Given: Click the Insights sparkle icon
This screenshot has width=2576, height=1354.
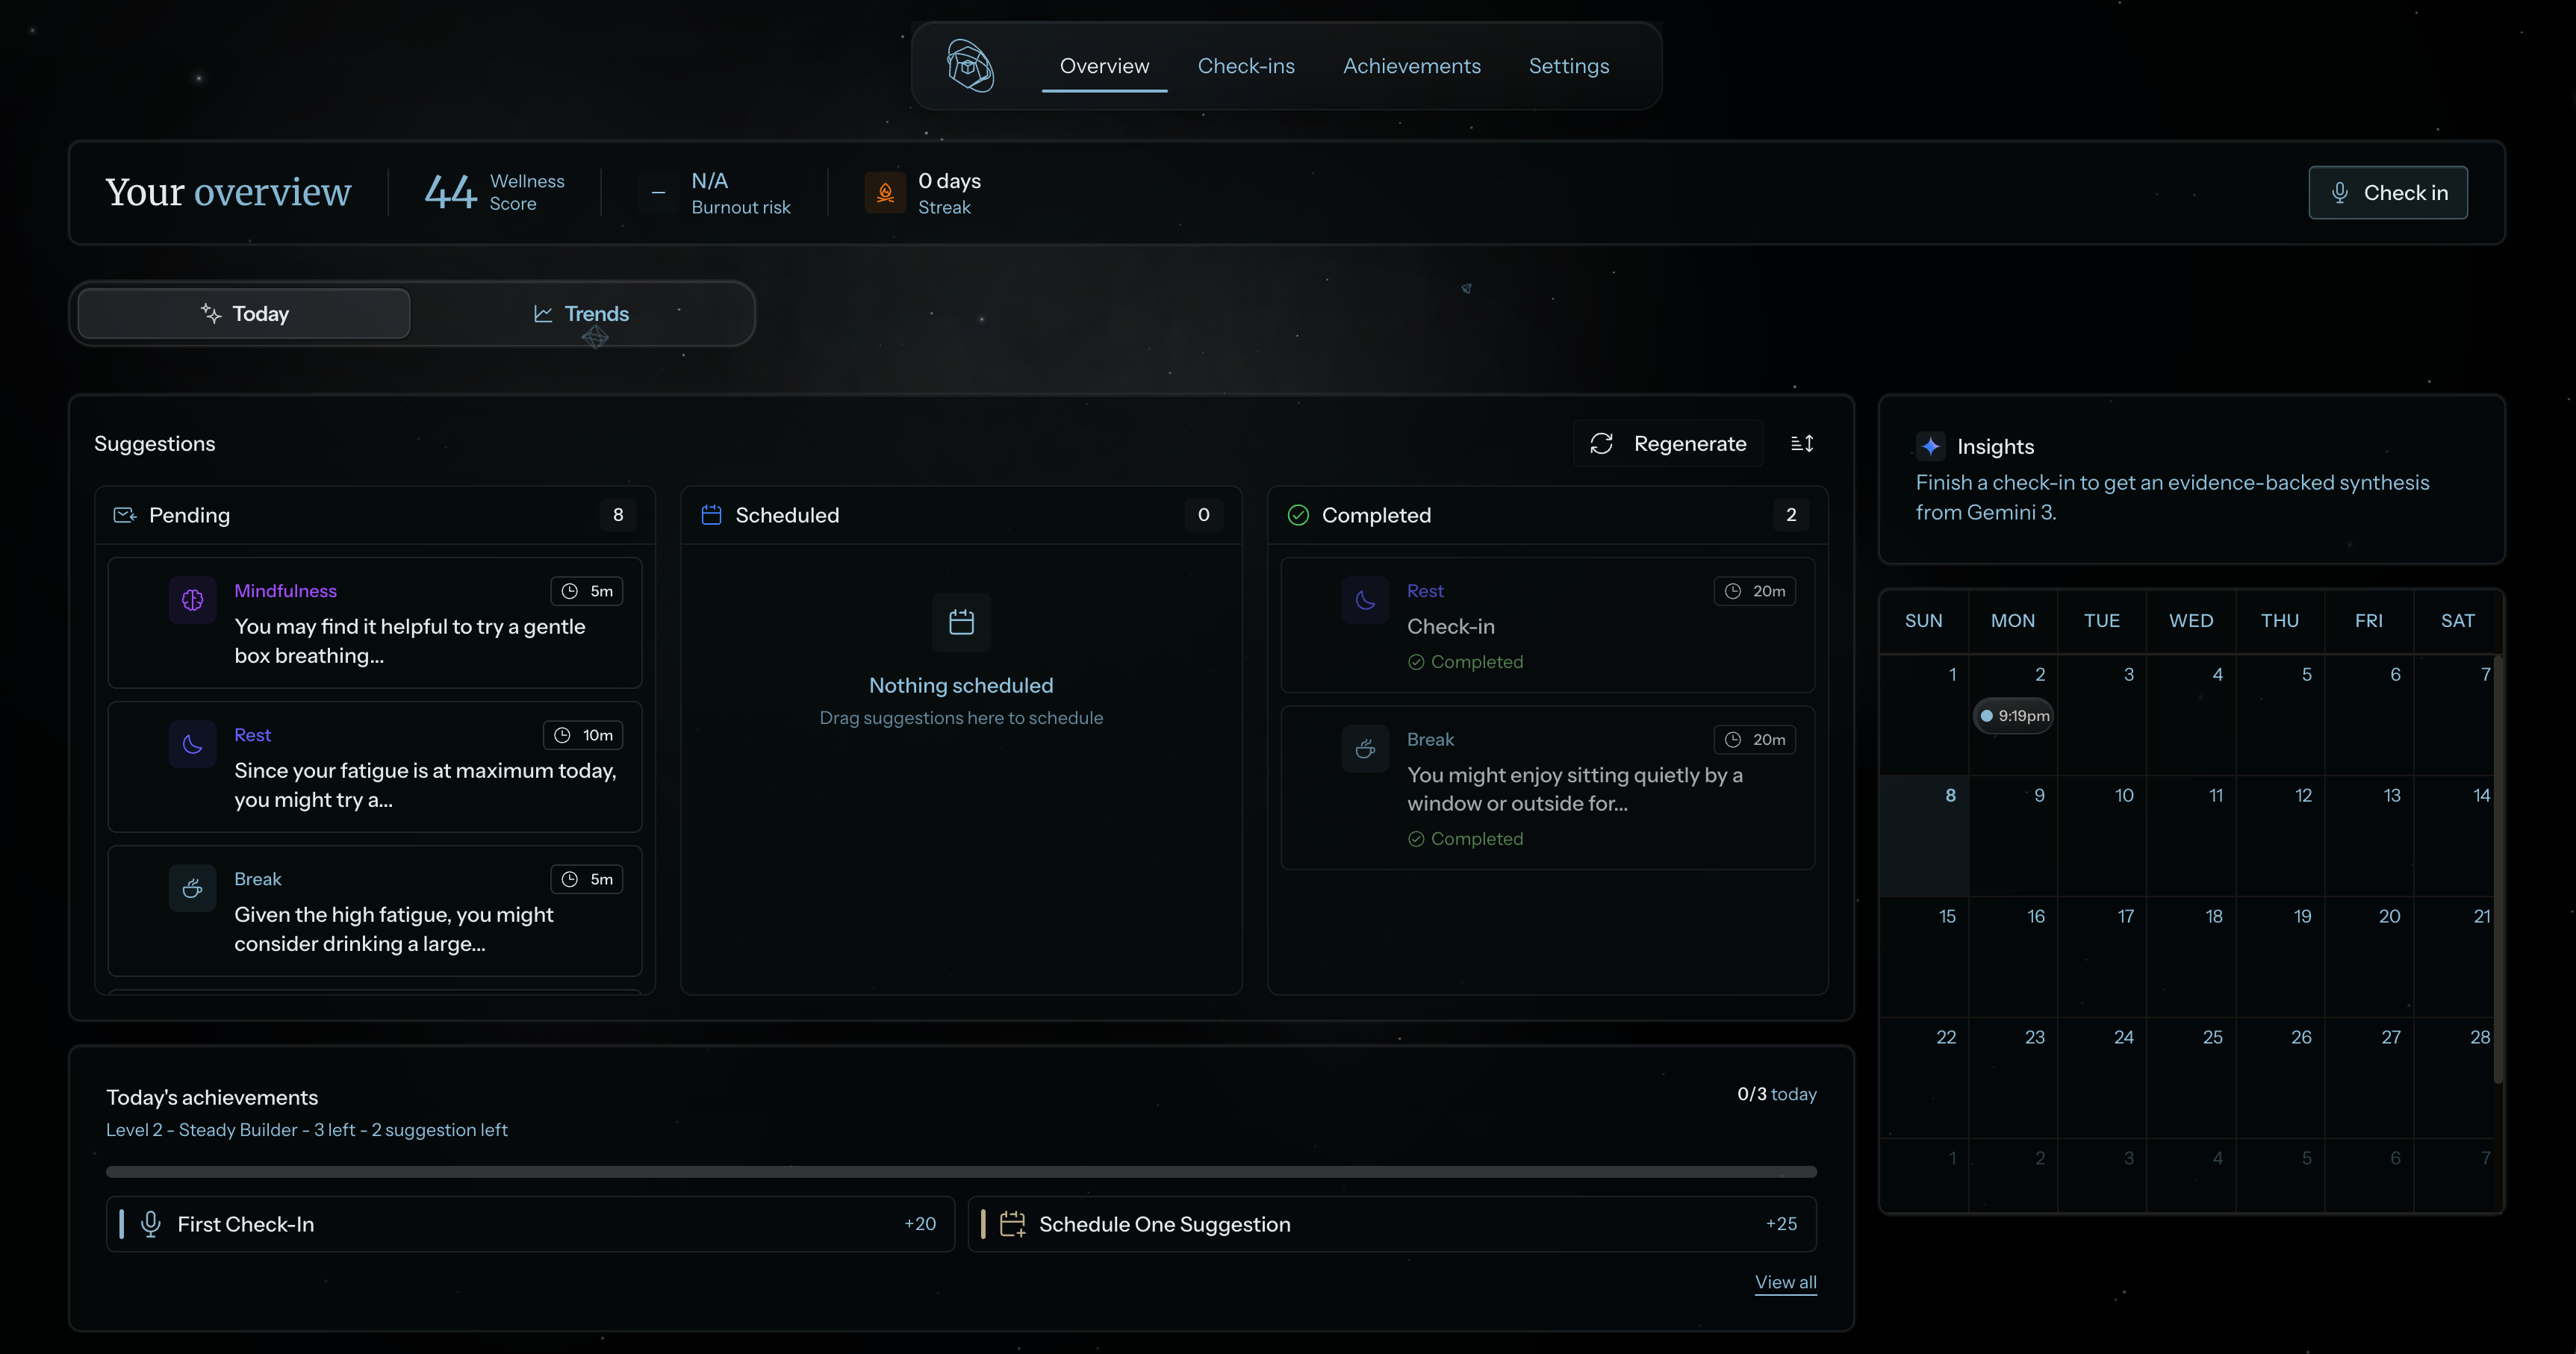Looking at the screenshot, I should click(1931, 446).
